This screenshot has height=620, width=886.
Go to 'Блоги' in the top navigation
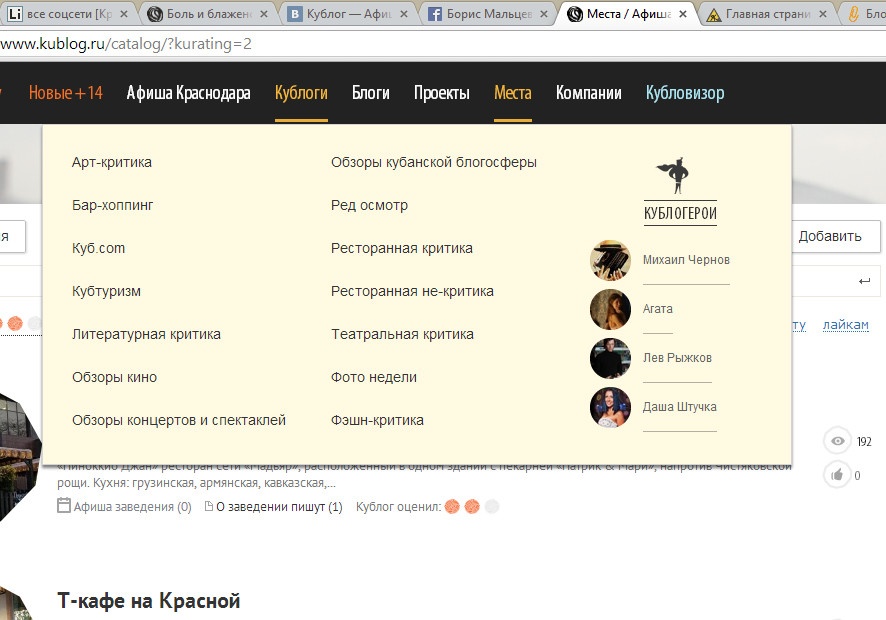(371, 93)
